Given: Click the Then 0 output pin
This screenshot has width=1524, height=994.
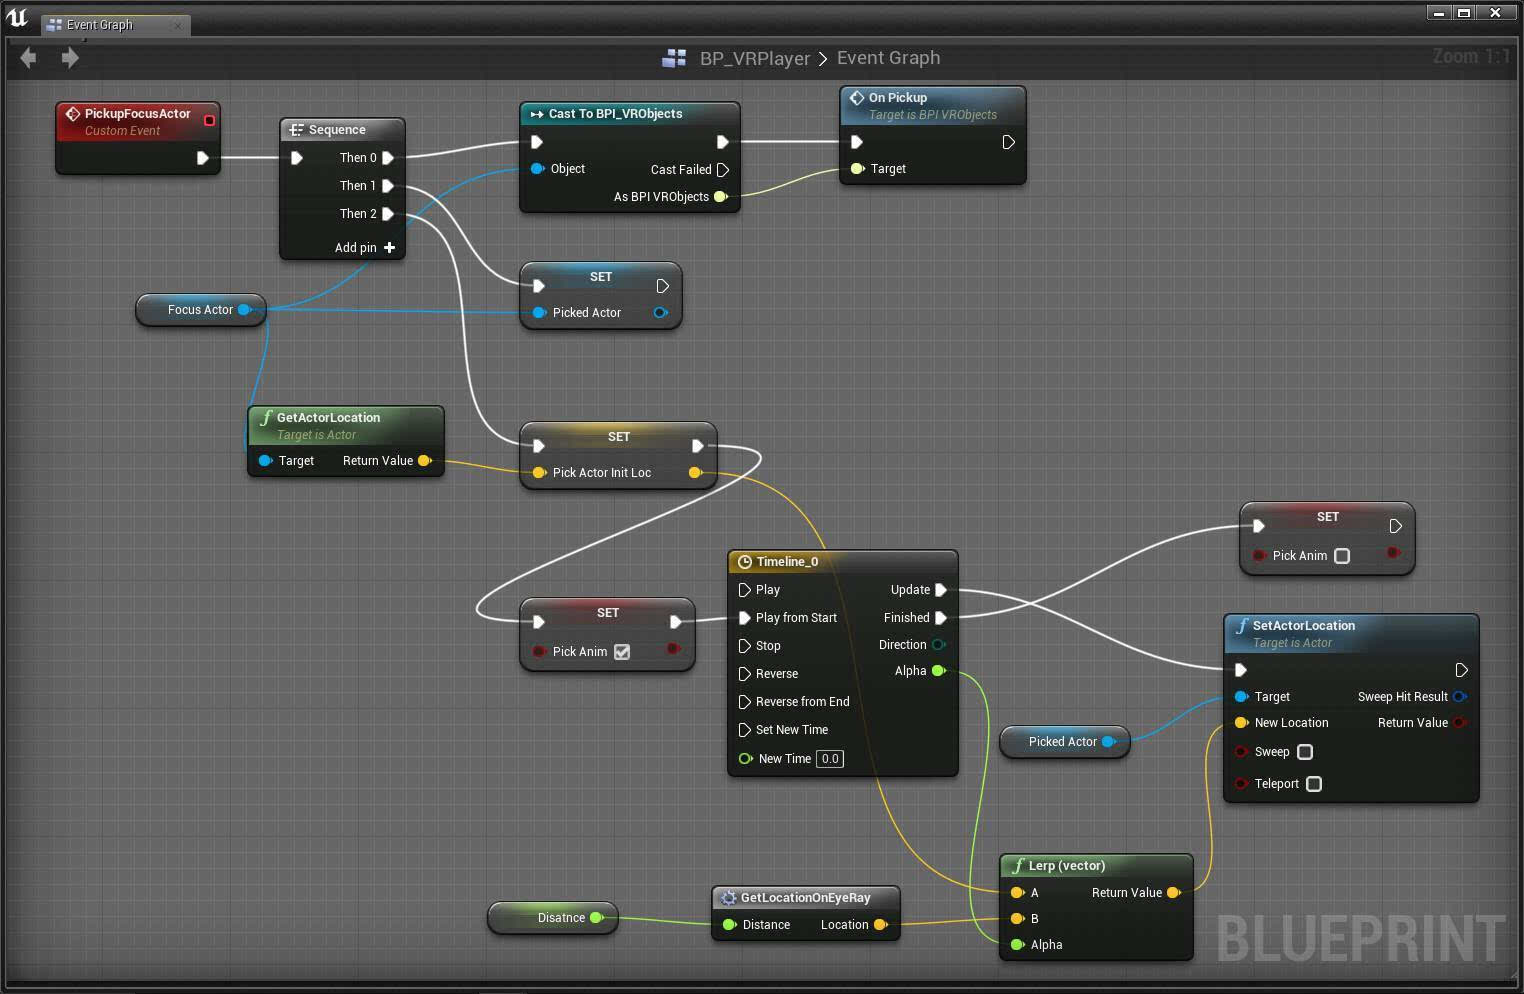Looking at the screenshot, I should (x=388, y=158).
